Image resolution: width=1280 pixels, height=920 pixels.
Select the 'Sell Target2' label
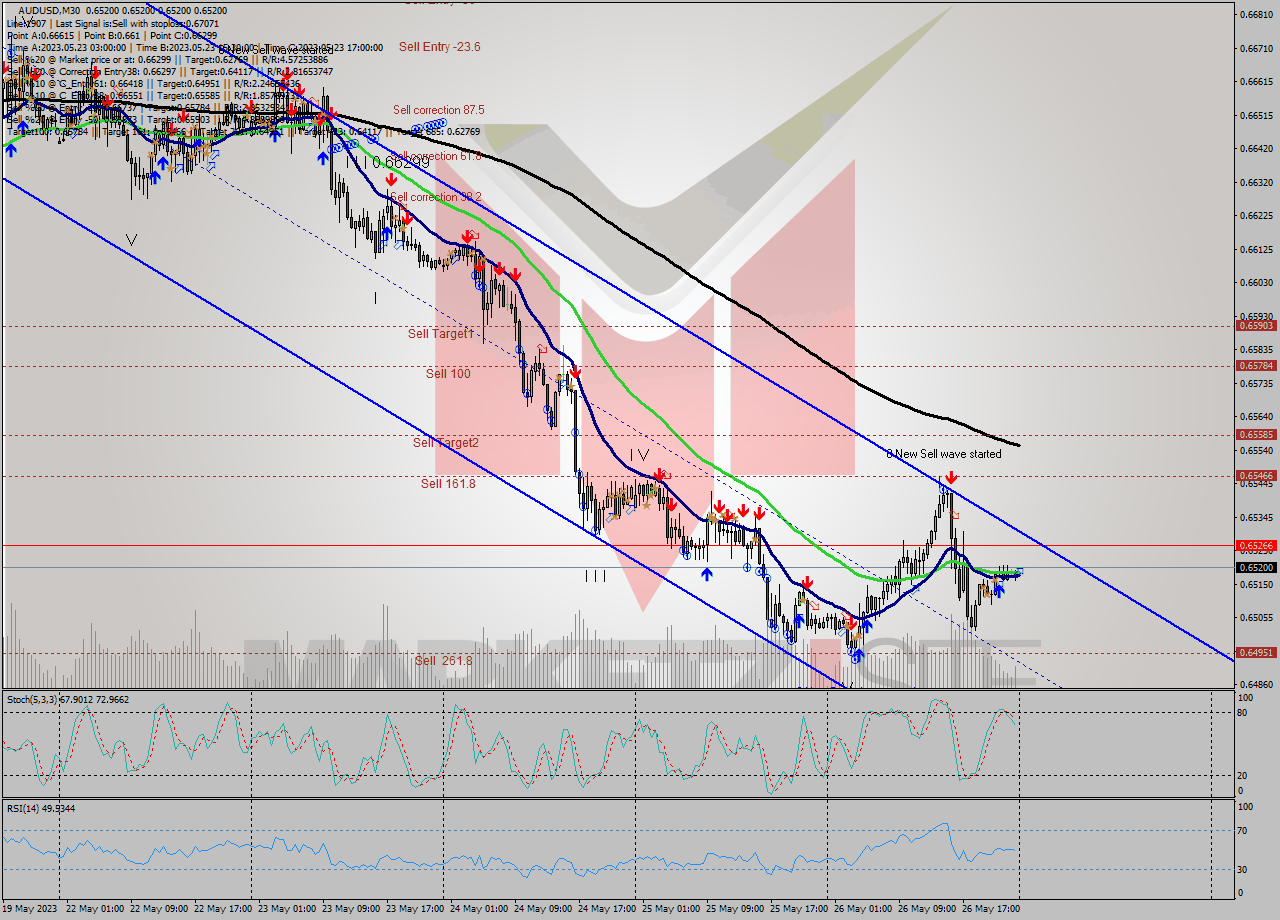pyautogui.click(x=446, y=443)
